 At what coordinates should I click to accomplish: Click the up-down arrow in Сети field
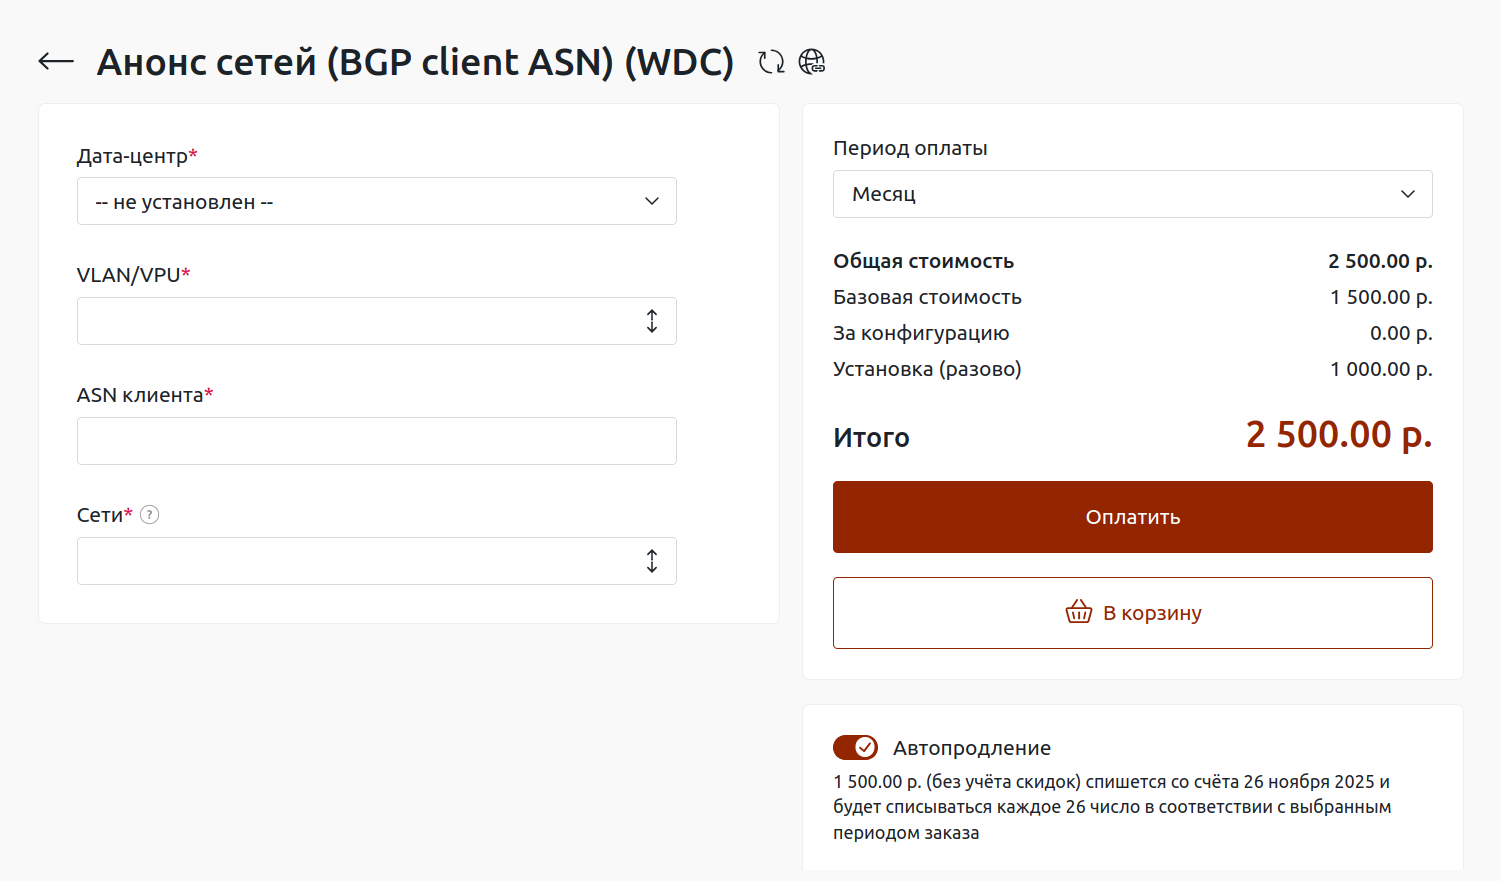[x=652, y=561]
